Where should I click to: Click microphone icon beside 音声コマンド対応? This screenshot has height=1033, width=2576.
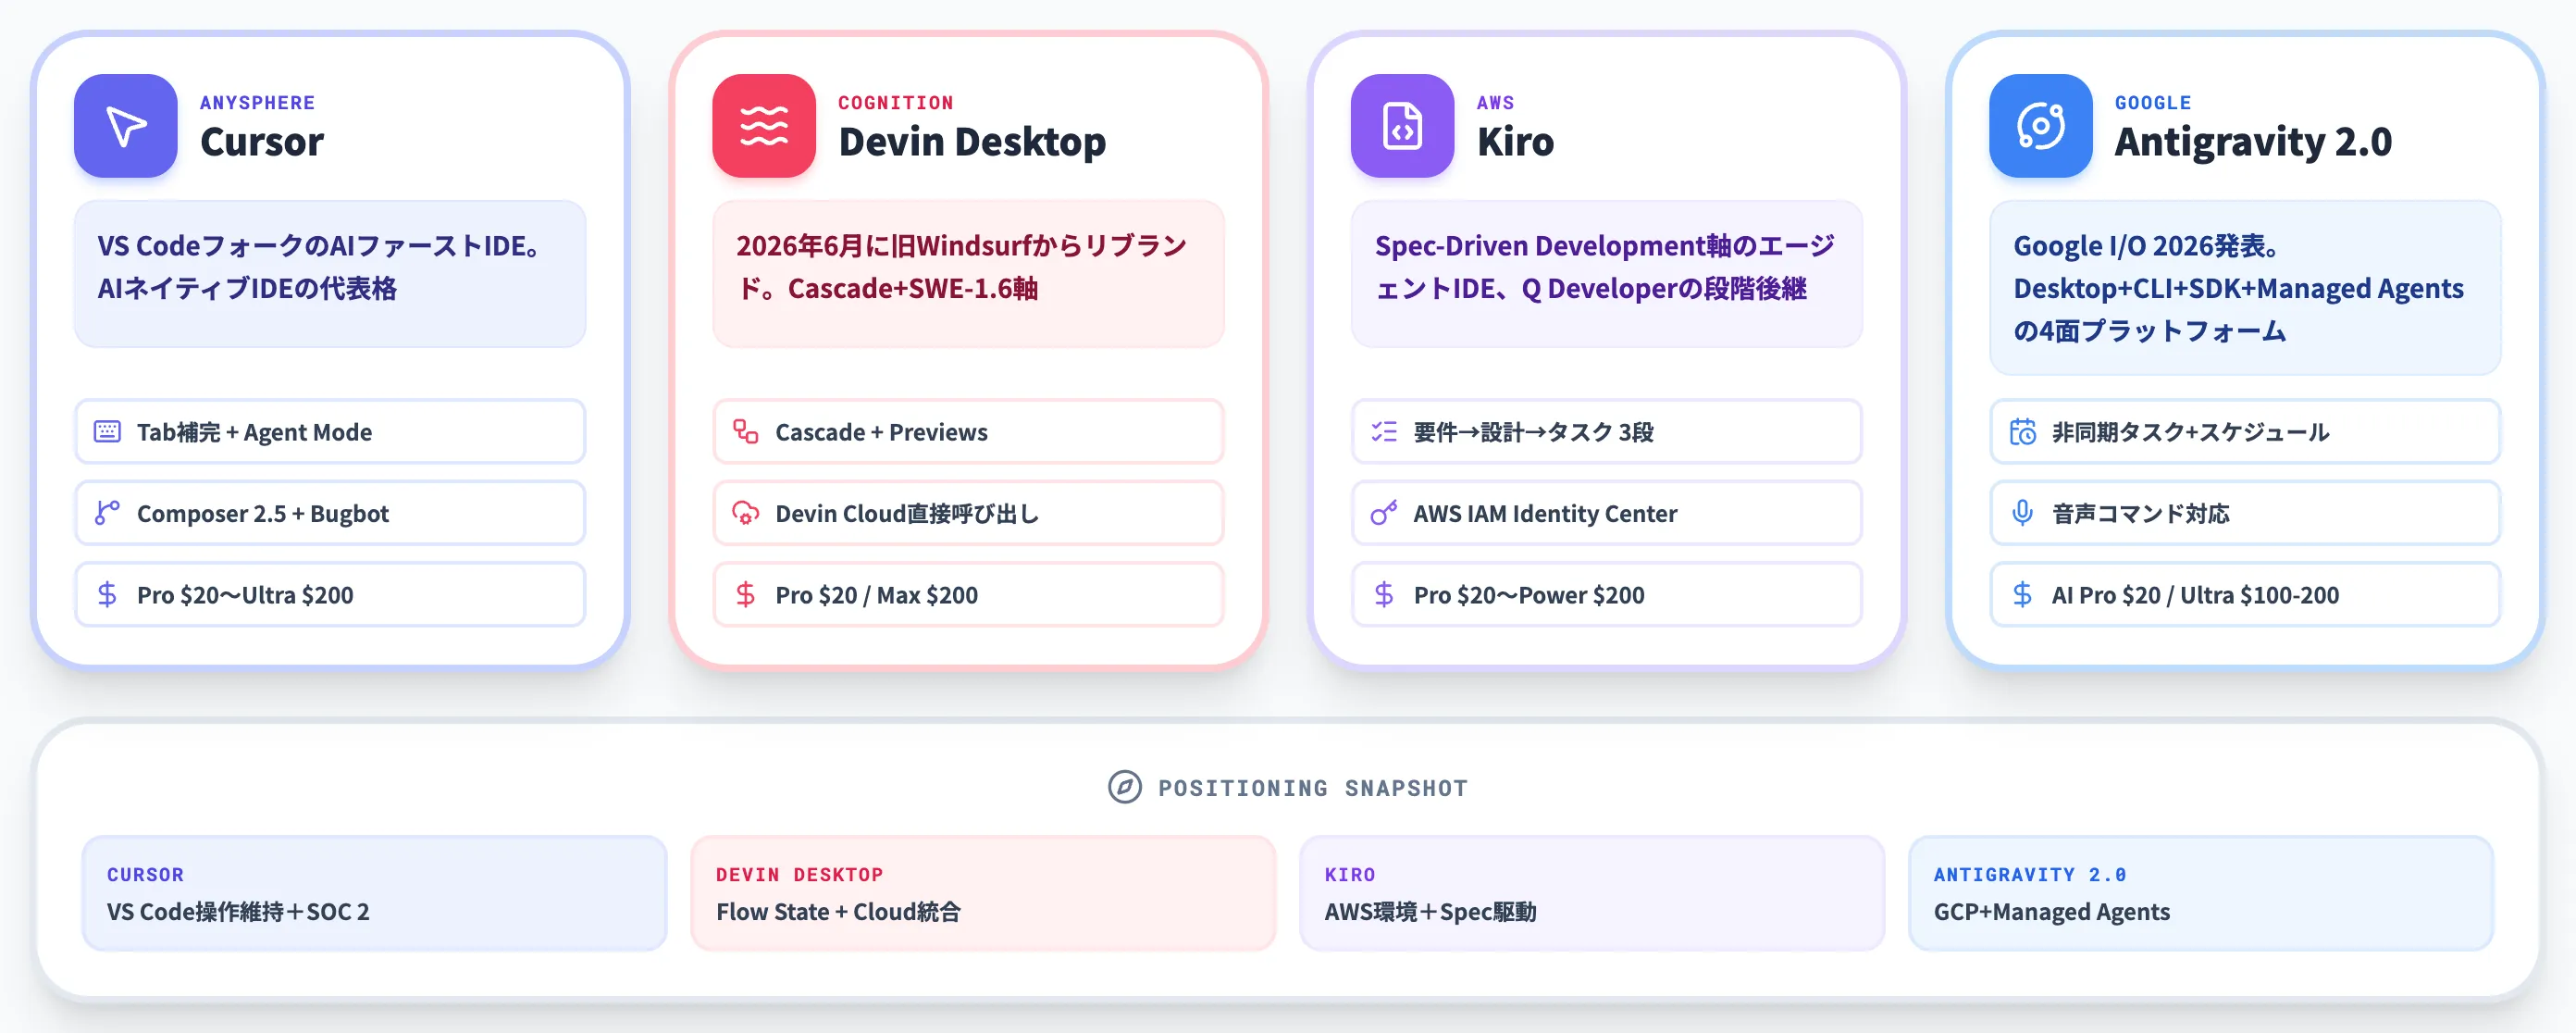(2022, 513)
